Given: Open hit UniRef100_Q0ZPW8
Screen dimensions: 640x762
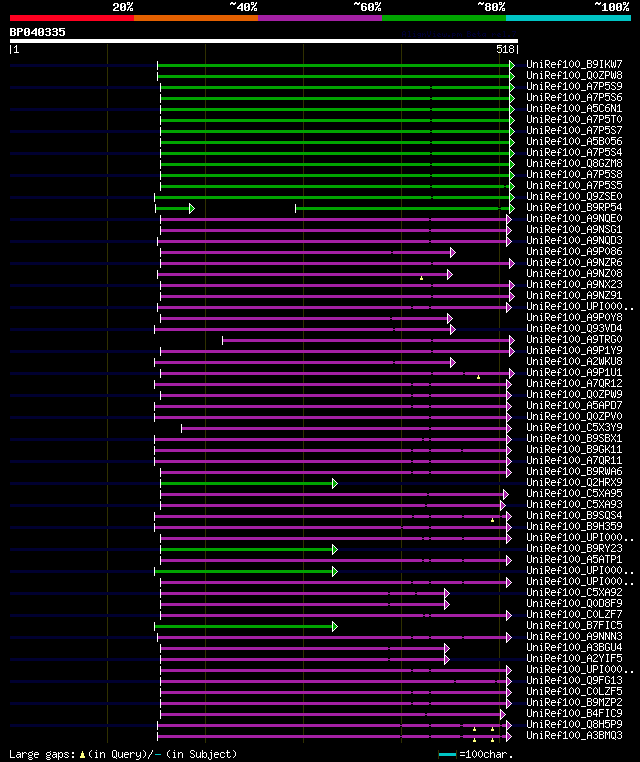Looking at the screenshot, I should 574,75.
